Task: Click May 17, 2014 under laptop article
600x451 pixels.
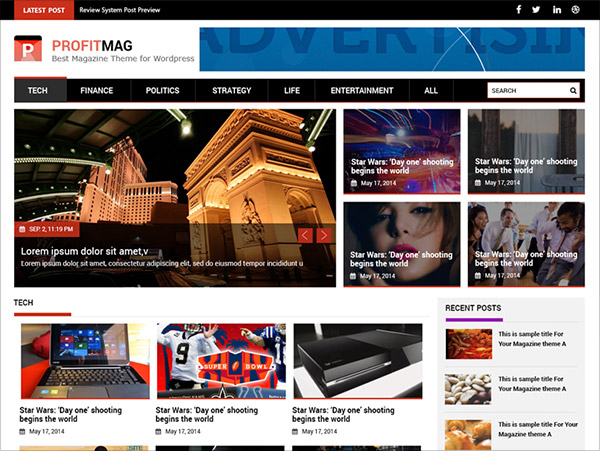Action: tap(47, 431)
